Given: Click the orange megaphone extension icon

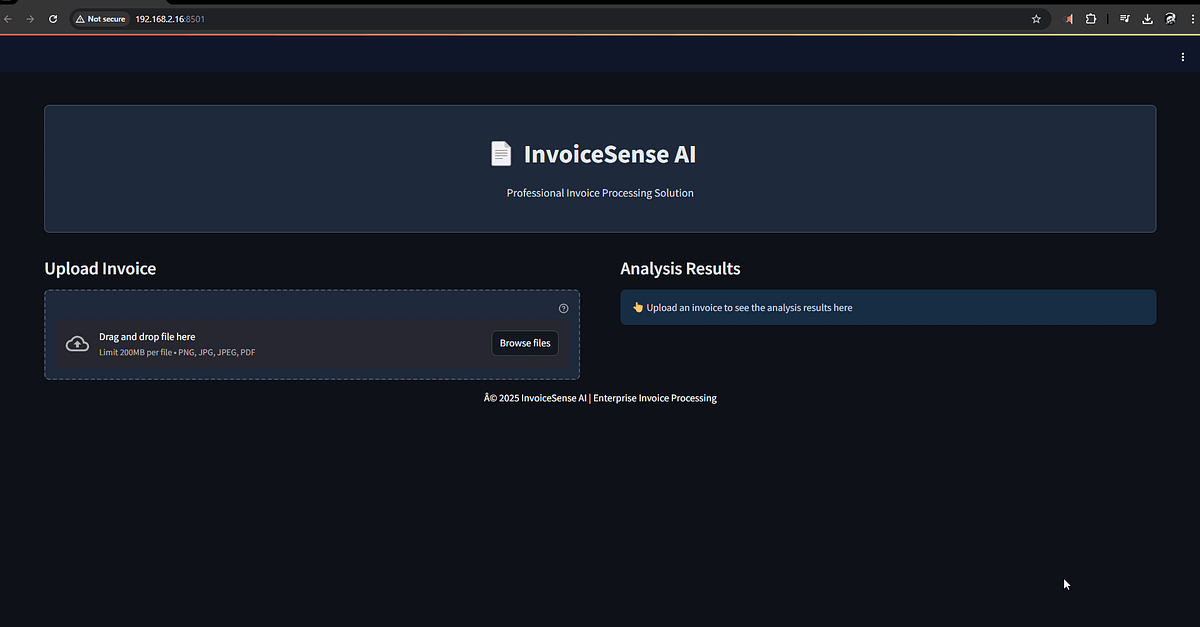Looking at the screenshot, I should coord(1066,18).
